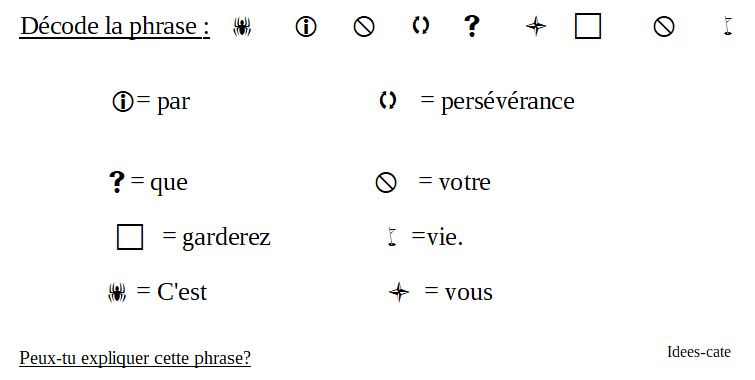Click the golf flag symbol ending the phrase
The image size is (755, 380).
pyautogui.click(x=728, y=26)
